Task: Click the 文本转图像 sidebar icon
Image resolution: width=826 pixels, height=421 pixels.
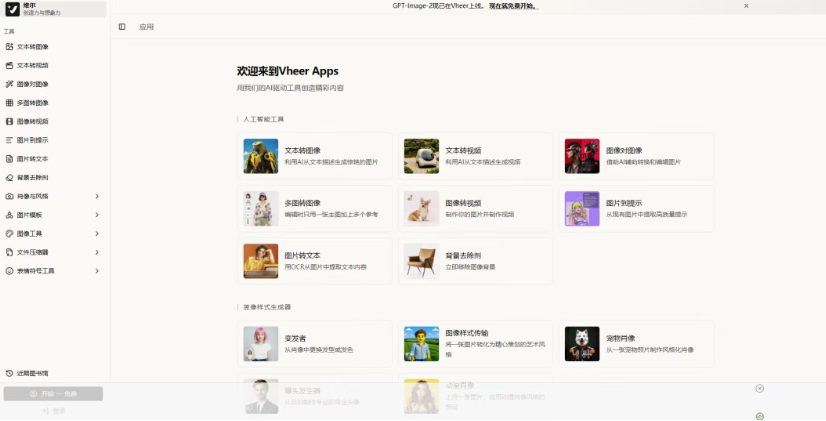Action: point(9,47)
